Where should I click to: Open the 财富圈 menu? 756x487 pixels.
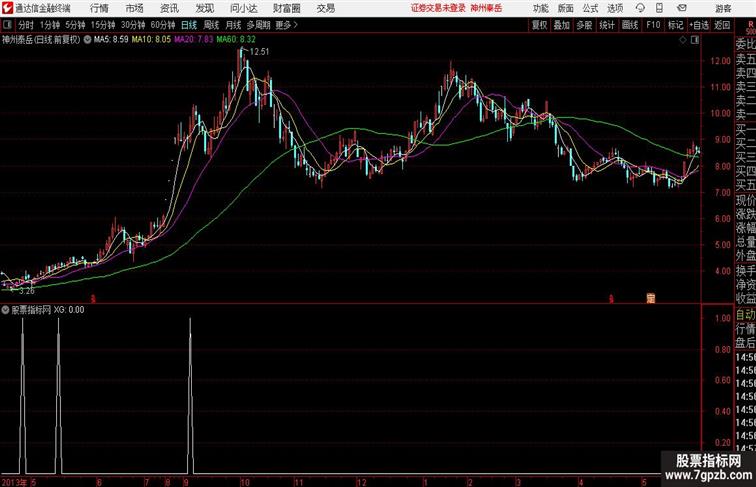(x=286, y=8)
